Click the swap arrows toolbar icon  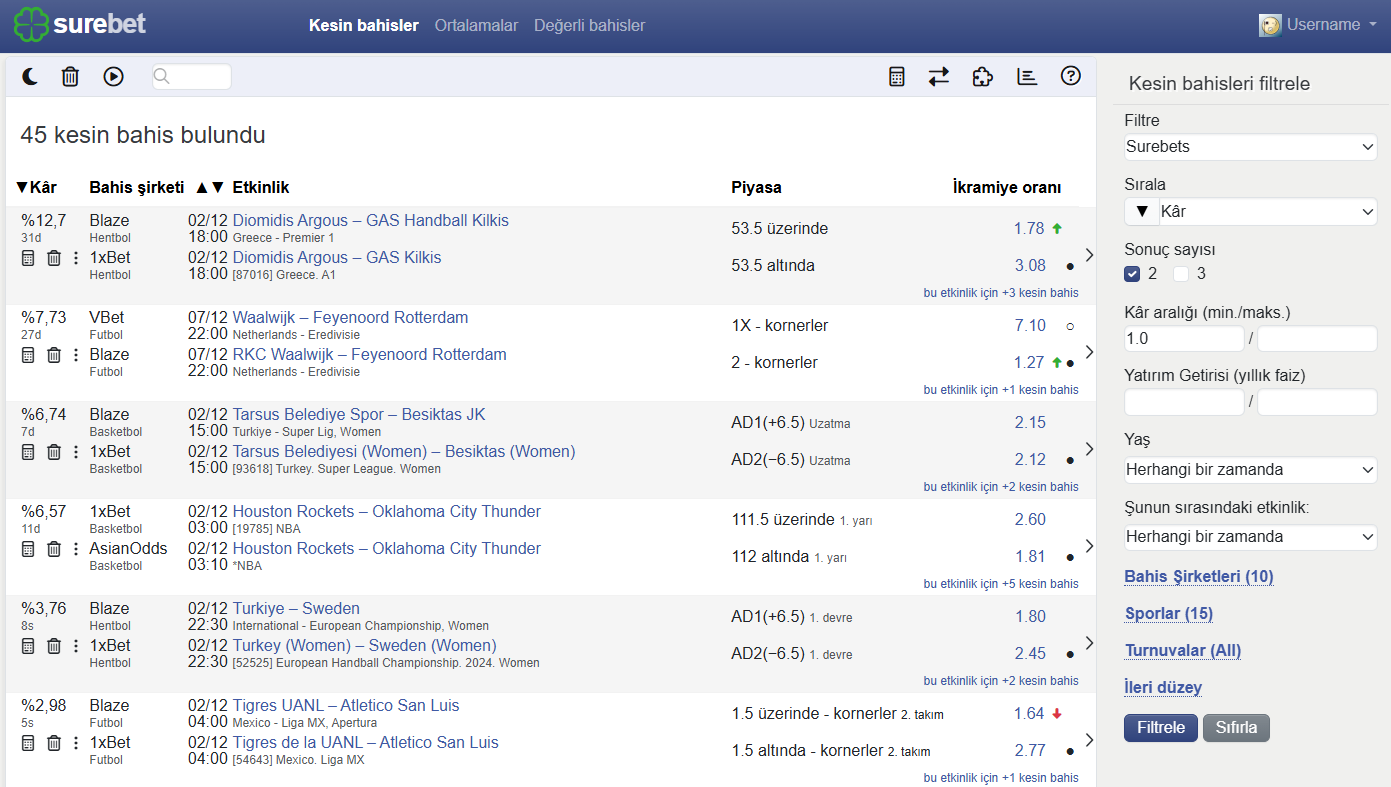click(939, 76)
